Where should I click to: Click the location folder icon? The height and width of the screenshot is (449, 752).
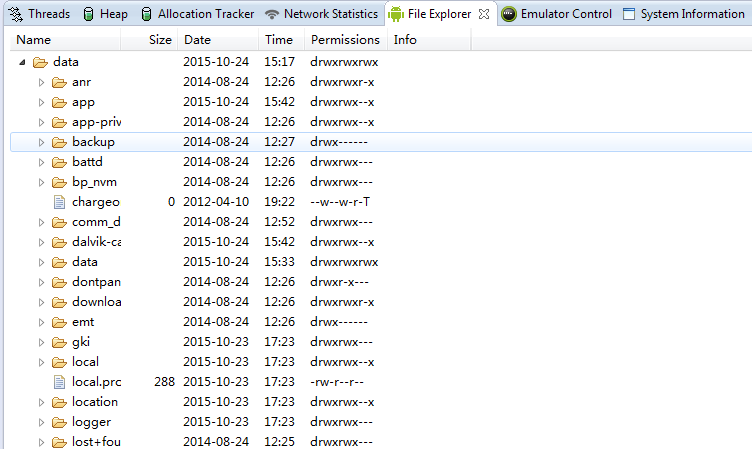tap(59, 402)
